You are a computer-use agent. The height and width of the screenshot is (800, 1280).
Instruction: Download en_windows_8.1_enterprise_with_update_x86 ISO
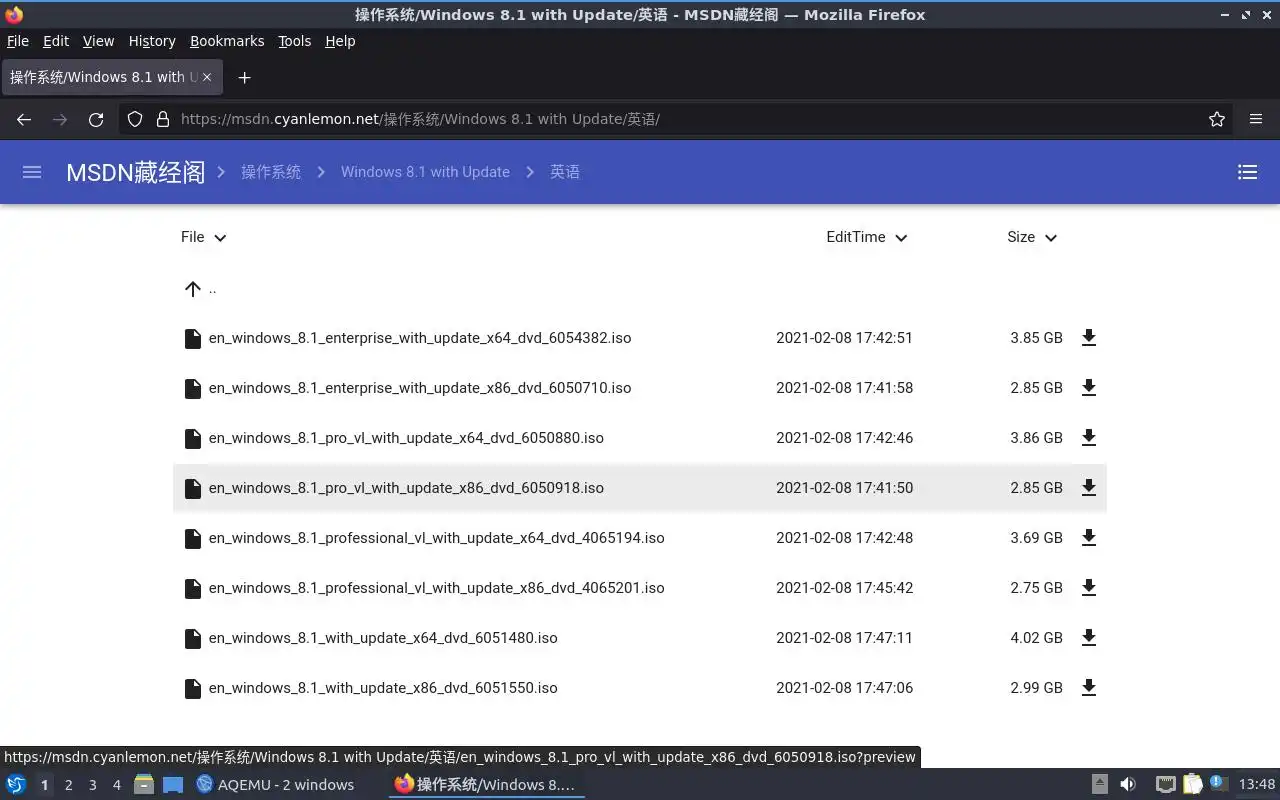point(1089,388)
